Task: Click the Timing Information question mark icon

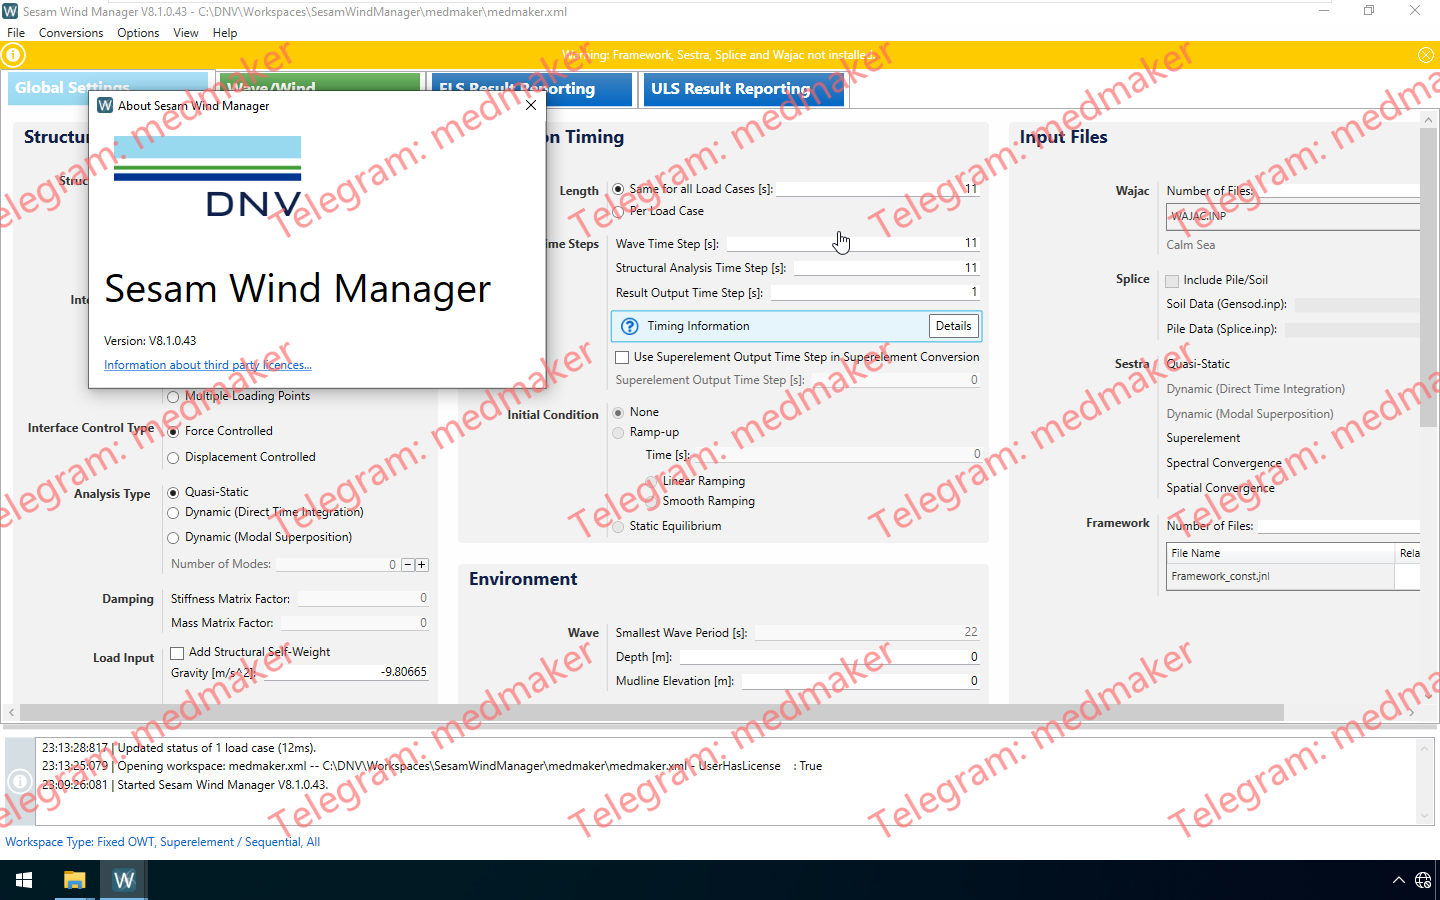Action: click(x=630, y=326)
